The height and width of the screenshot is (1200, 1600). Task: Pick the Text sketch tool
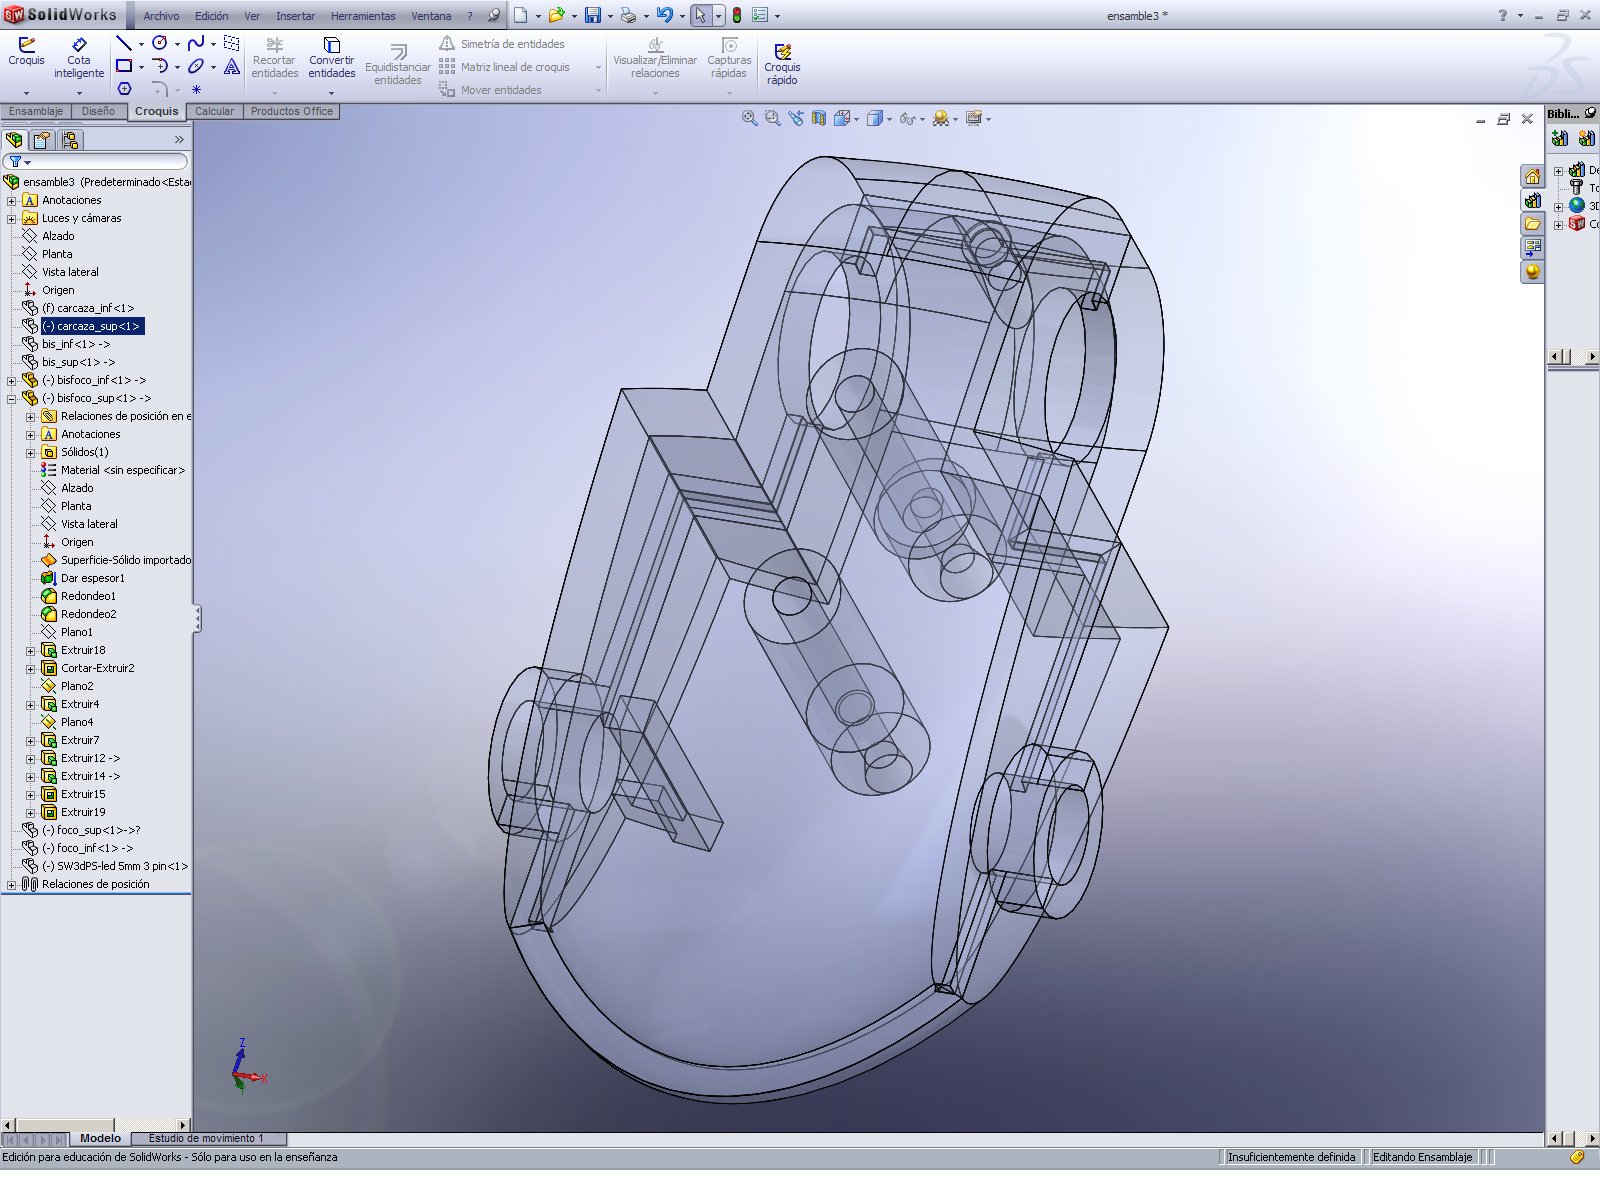pos(232,66)
